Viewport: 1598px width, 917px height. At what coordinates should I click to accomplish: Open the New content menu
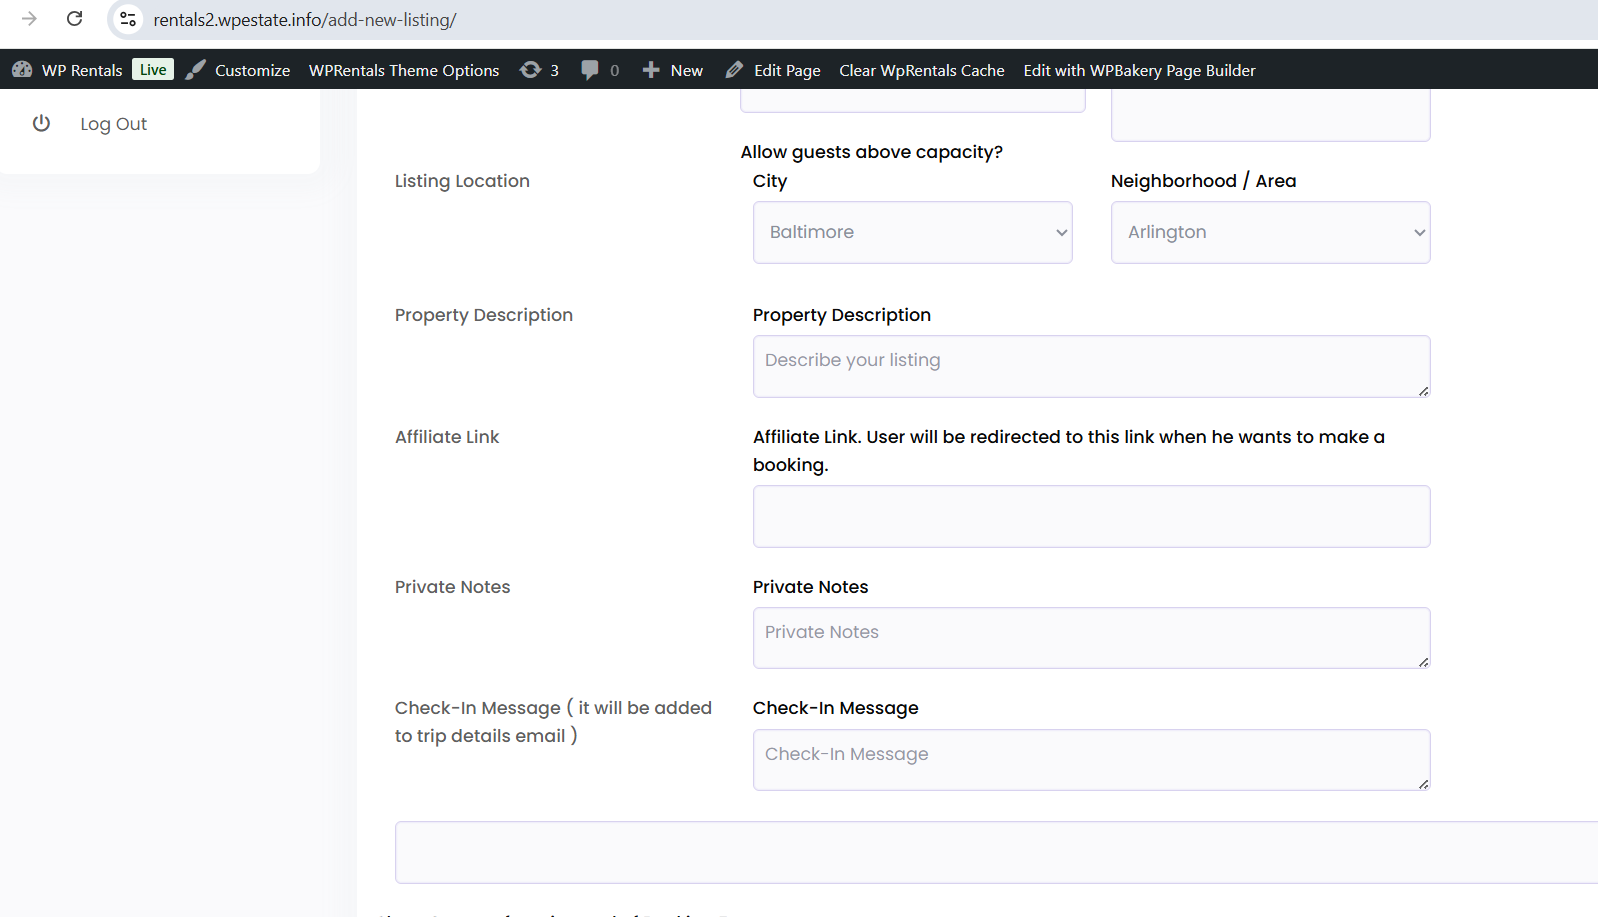tap(673, 70)
